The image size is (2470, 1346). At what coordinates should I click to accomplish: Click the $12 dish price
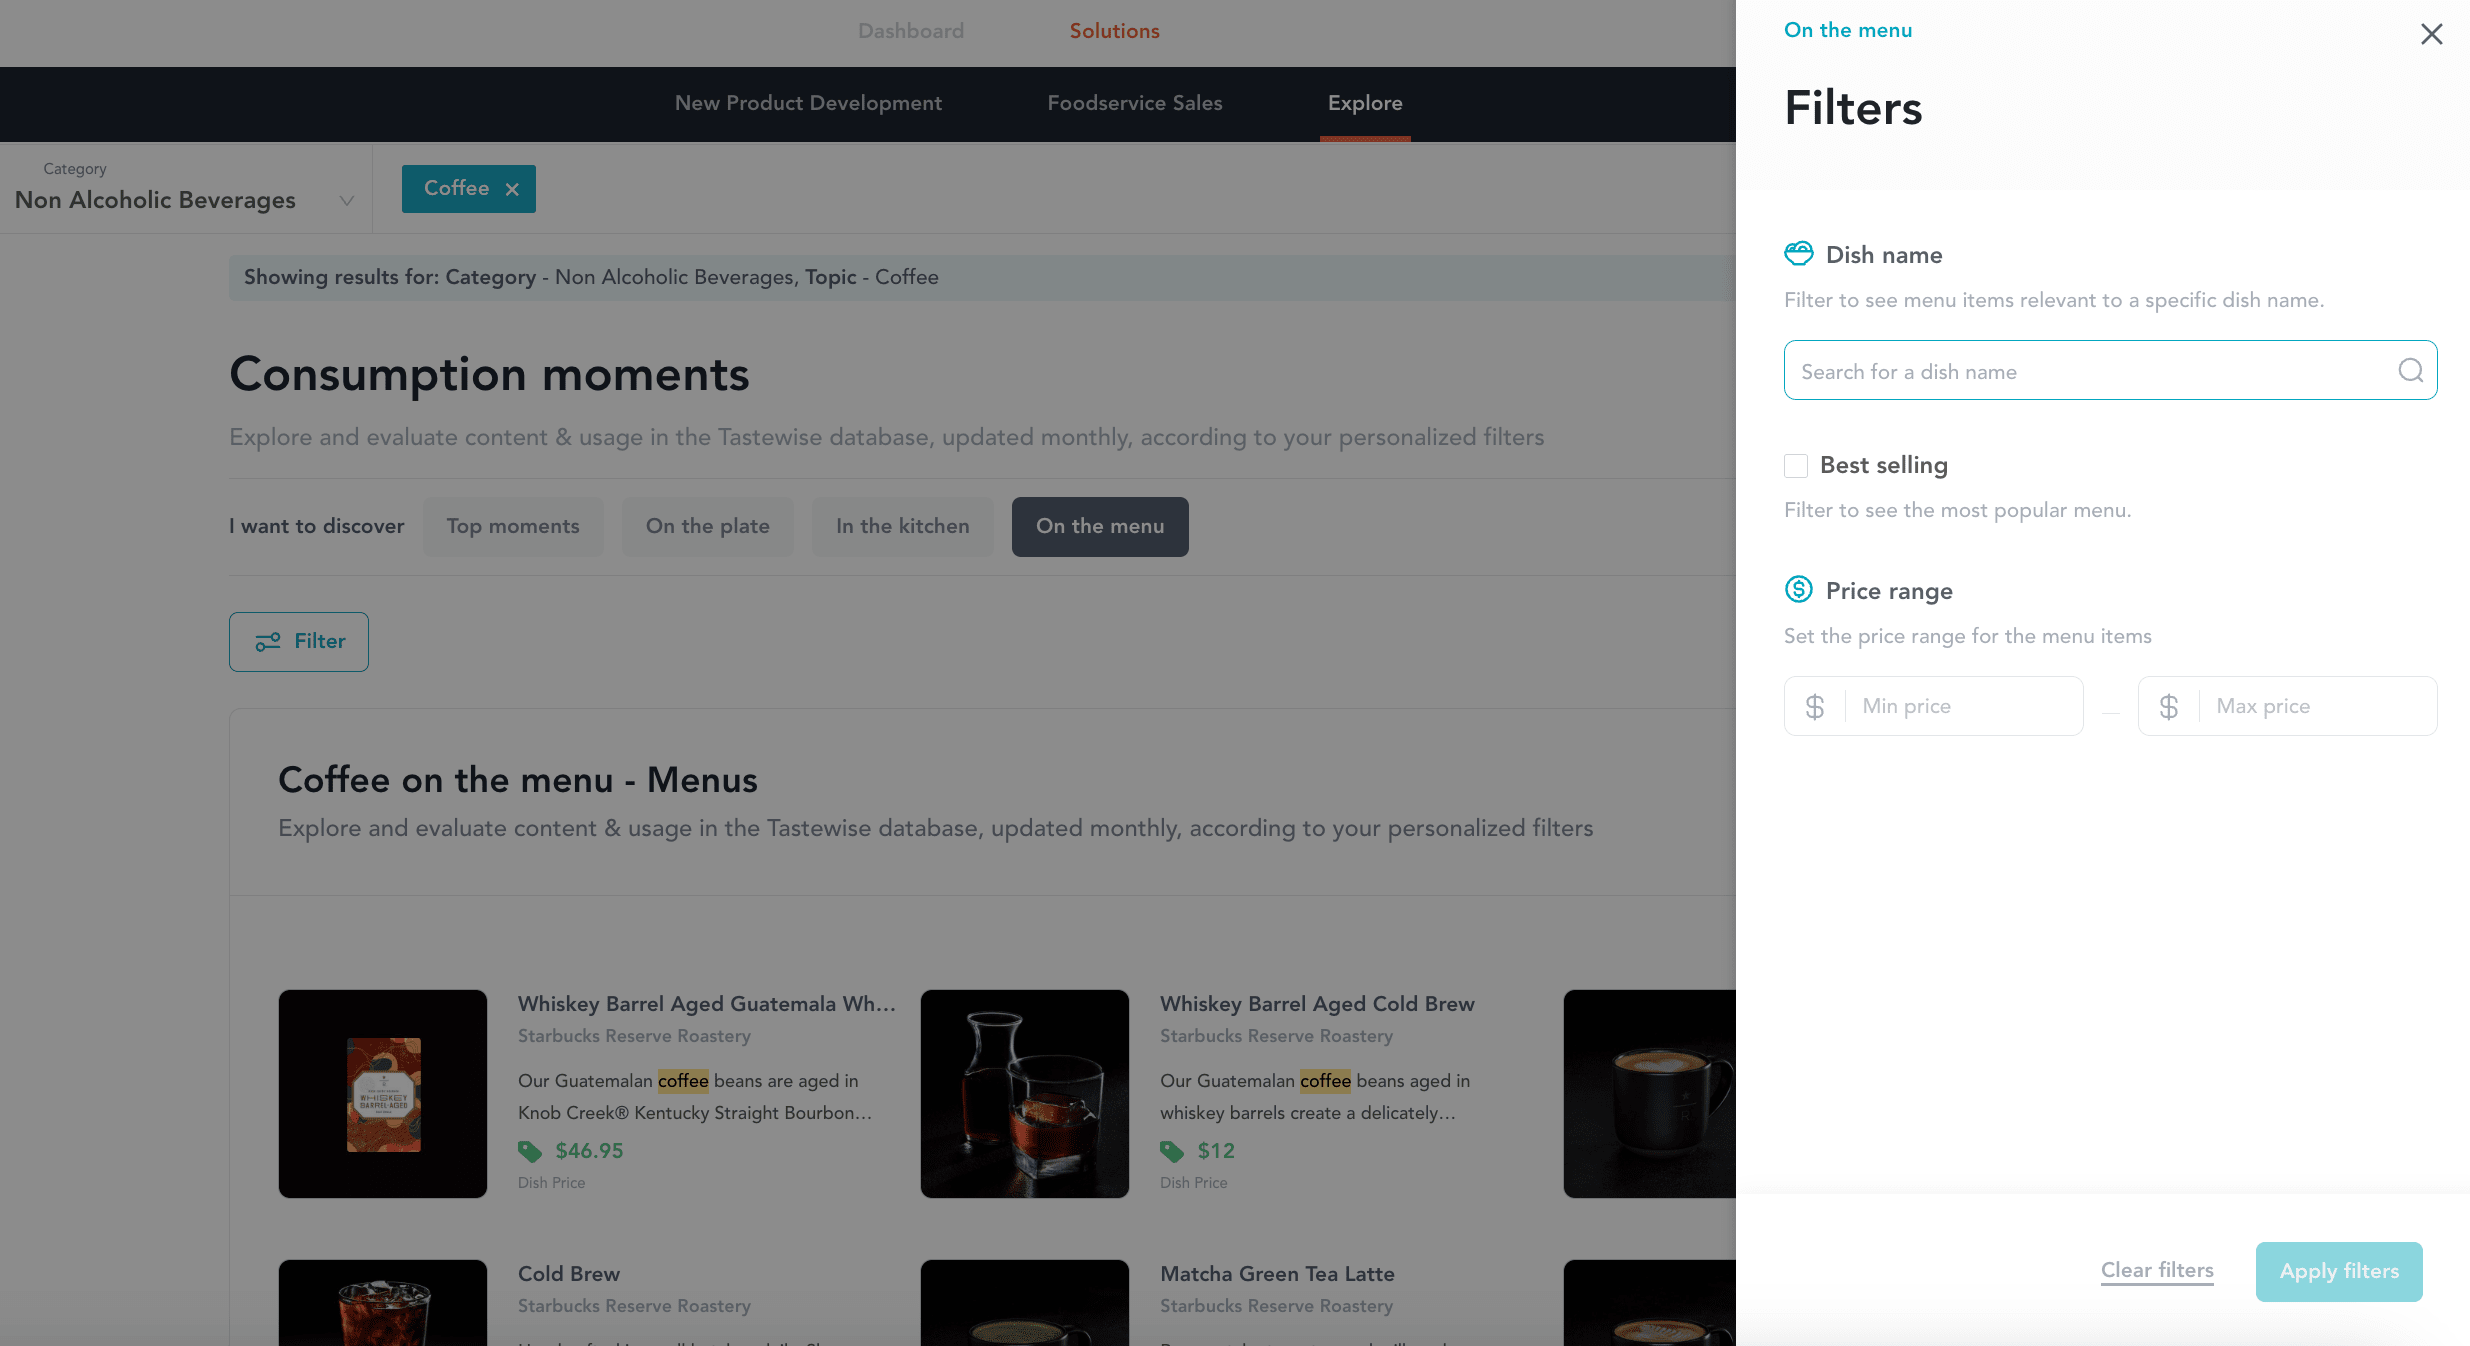coord(1216,1151)
